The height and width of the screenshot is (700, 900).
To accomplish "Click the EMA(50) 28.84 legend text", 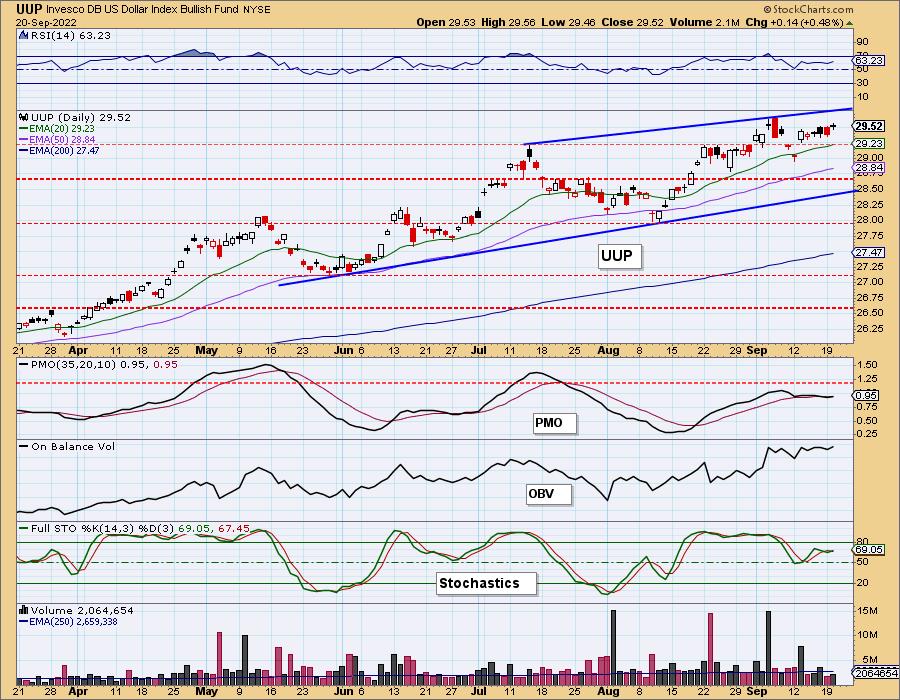I will (x=62, y=139).
